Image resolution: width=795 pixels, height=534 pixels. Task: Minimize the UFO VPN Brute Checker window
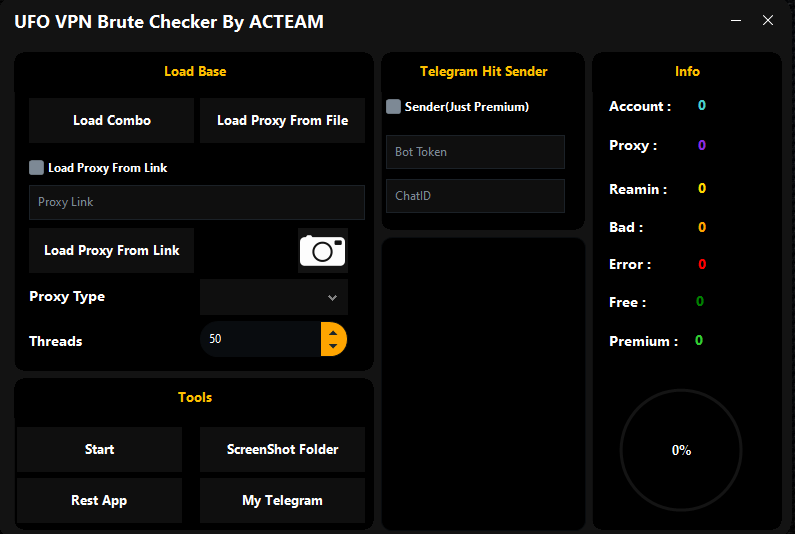(x=736, y=21)
